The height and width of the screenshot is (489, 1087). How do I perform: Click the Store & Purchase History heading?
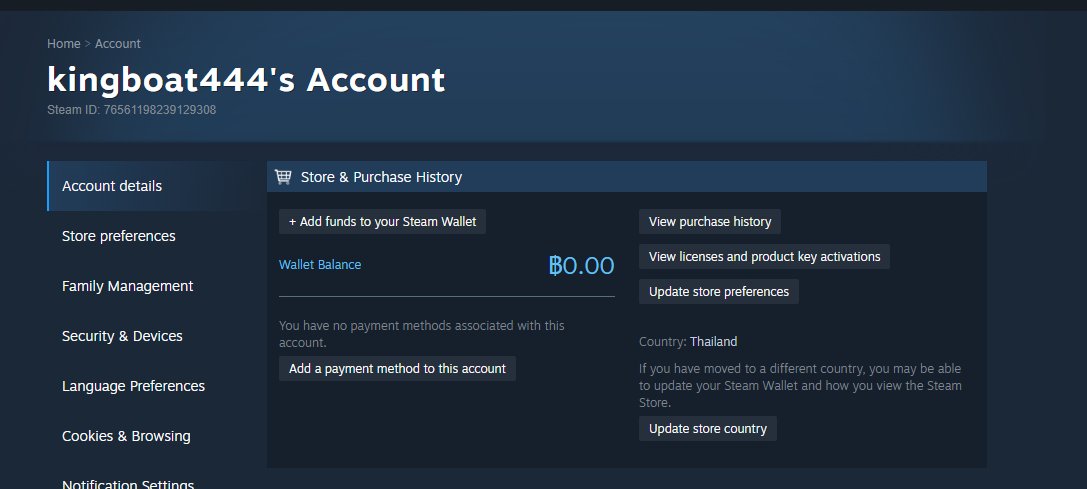381,177
